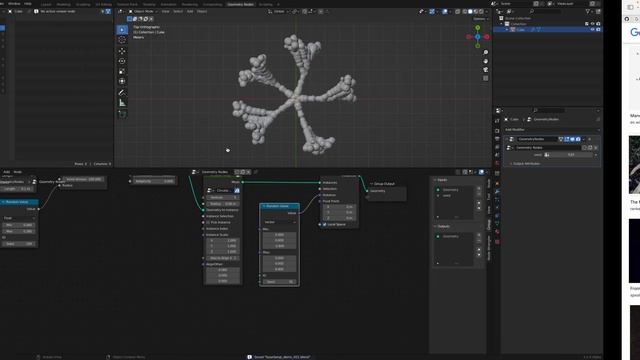The height and width of the screenshot is (360, 640).
Task: Collapse the Collection tree arrow in outliner
Action: (x=502, y=24)
